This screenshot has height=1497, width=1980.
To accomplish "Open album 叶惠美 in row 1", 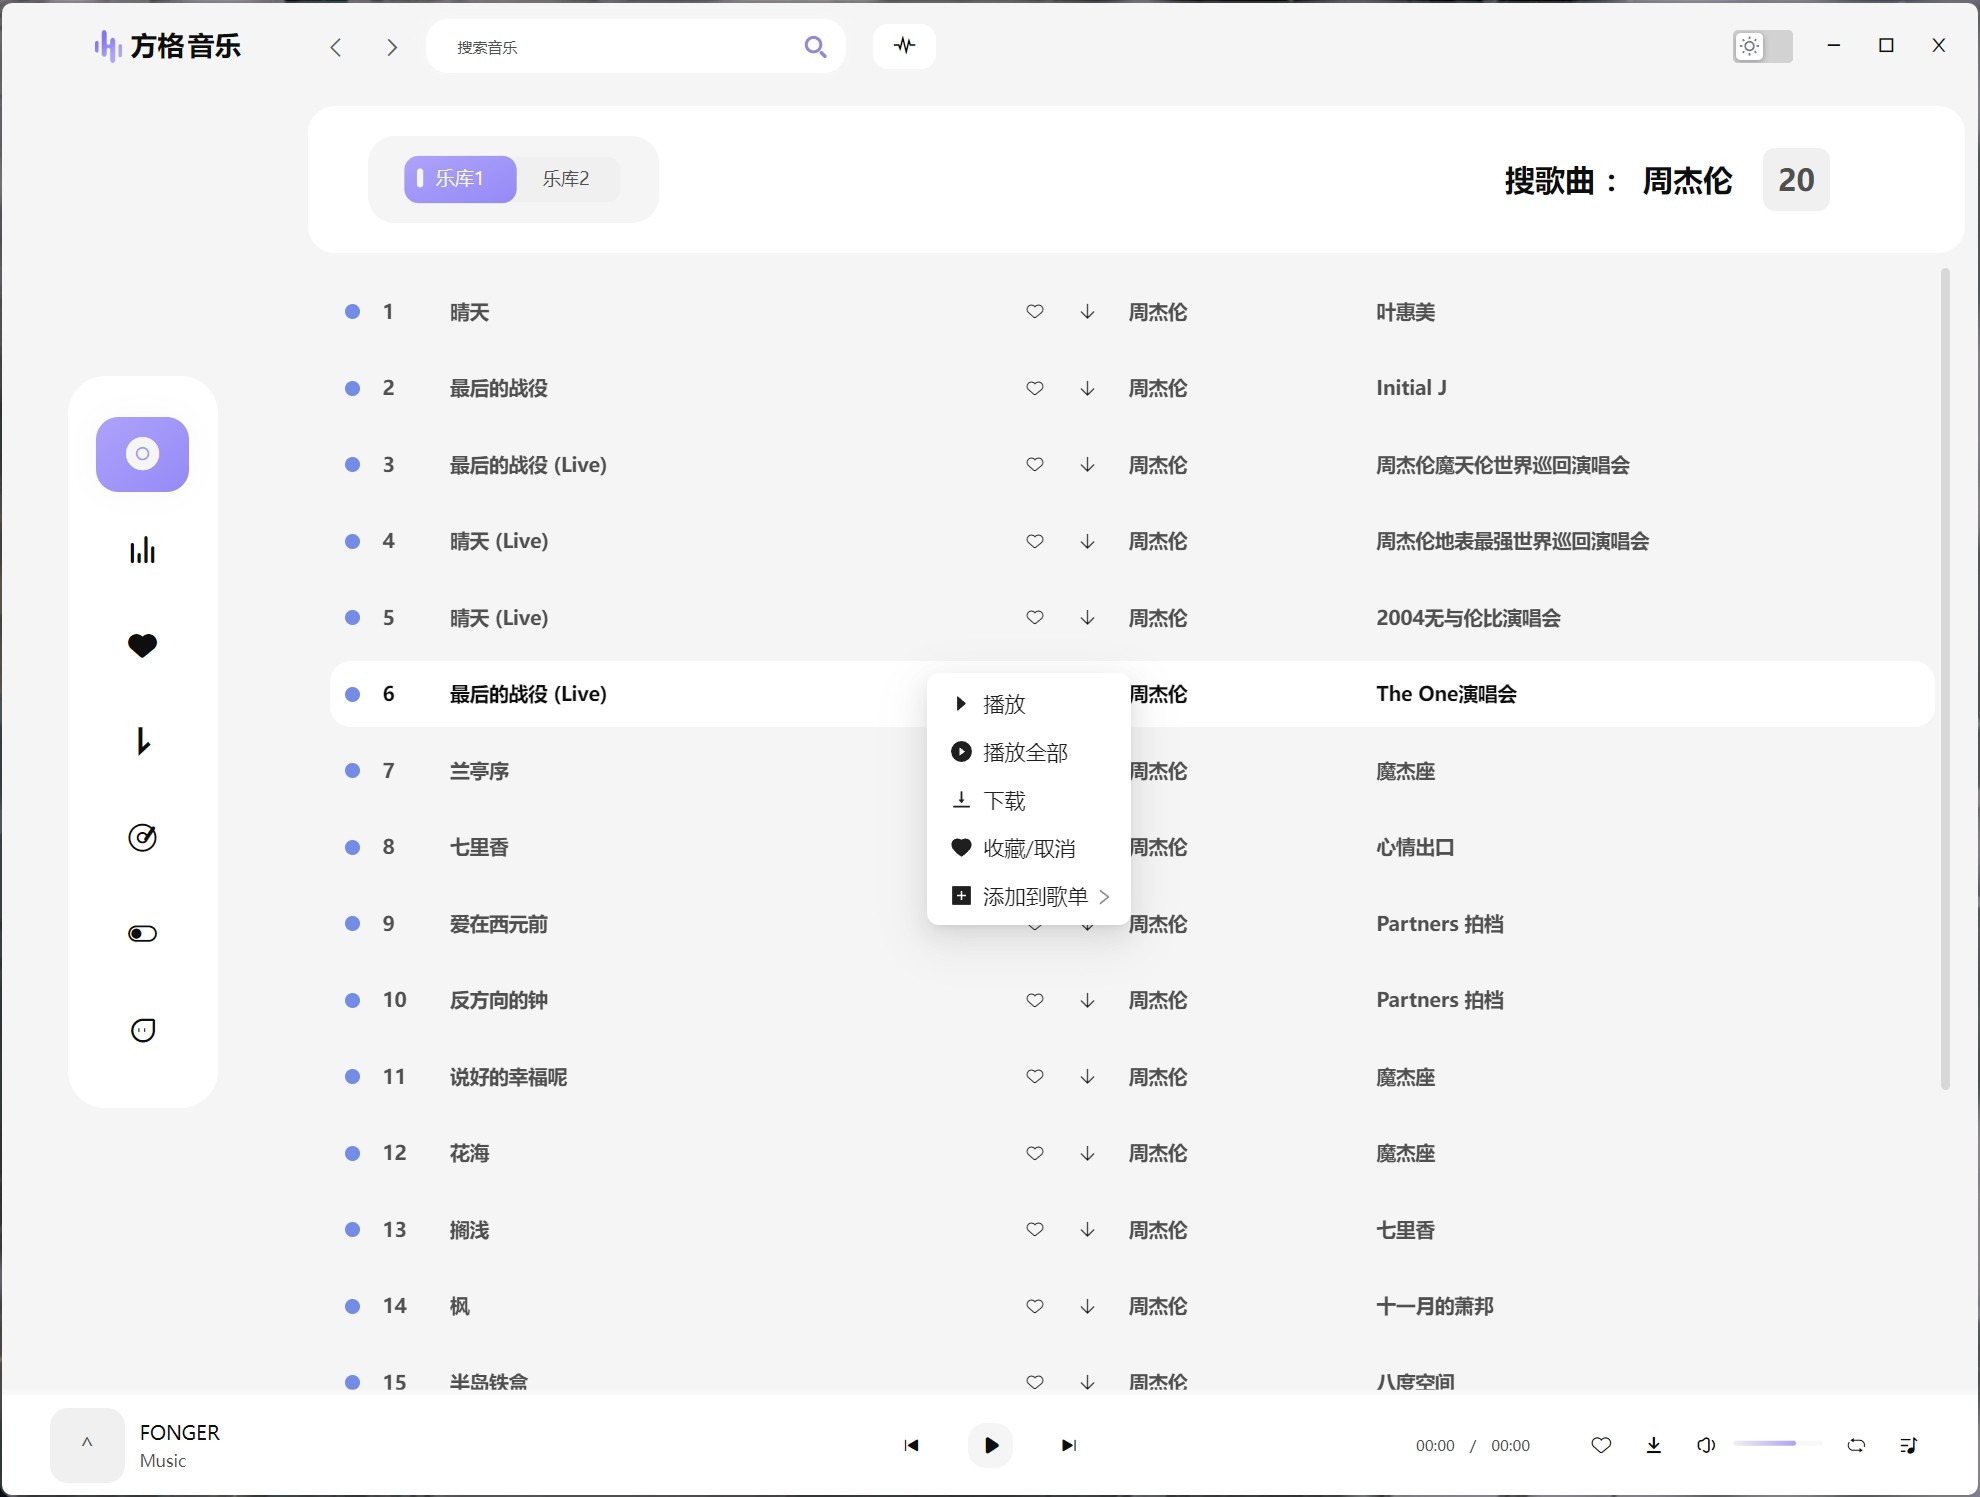I will (x=1405, y=312).
